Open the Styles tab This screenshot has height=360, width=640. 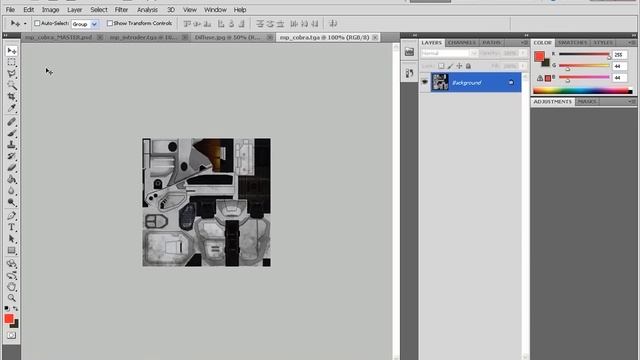coord(603,42)
